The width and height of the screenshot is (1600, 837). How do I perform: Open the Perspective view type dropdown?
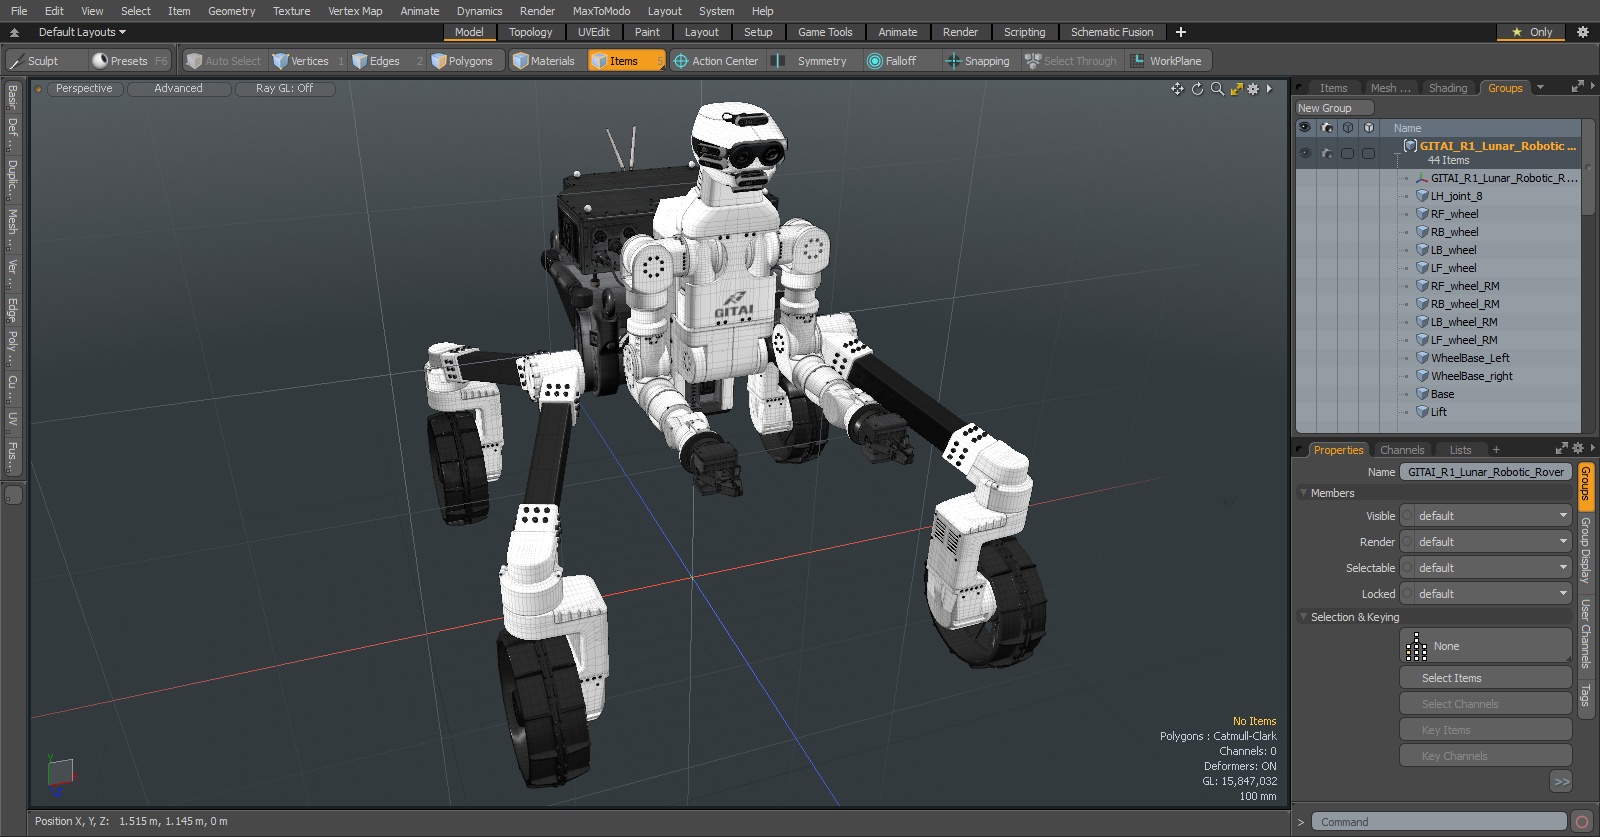84,89
